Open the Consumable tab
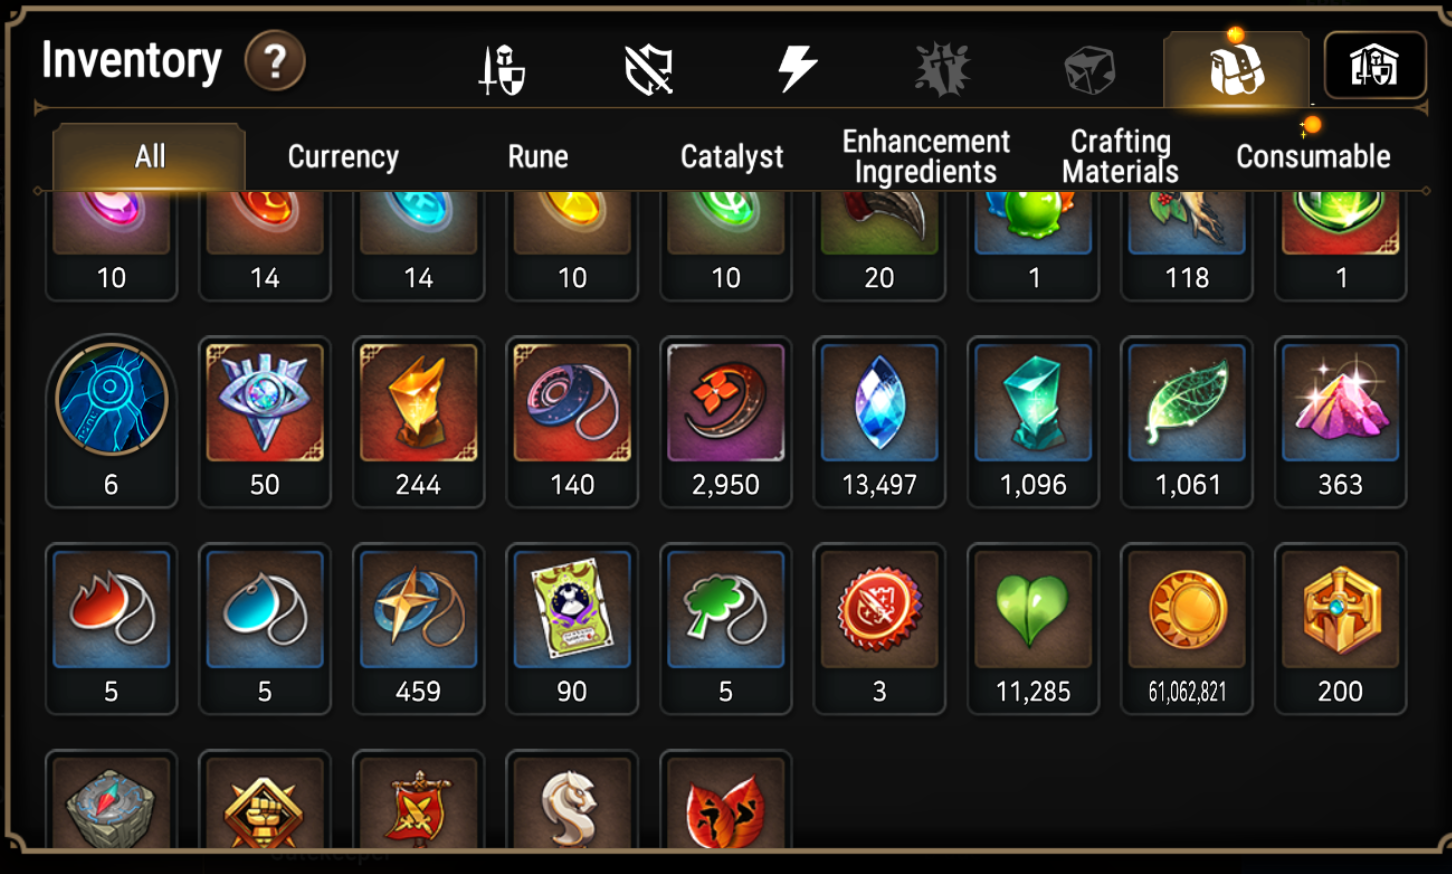Image resolution: width=1452 pixels, height=874 pixels. coord(1313,157)
